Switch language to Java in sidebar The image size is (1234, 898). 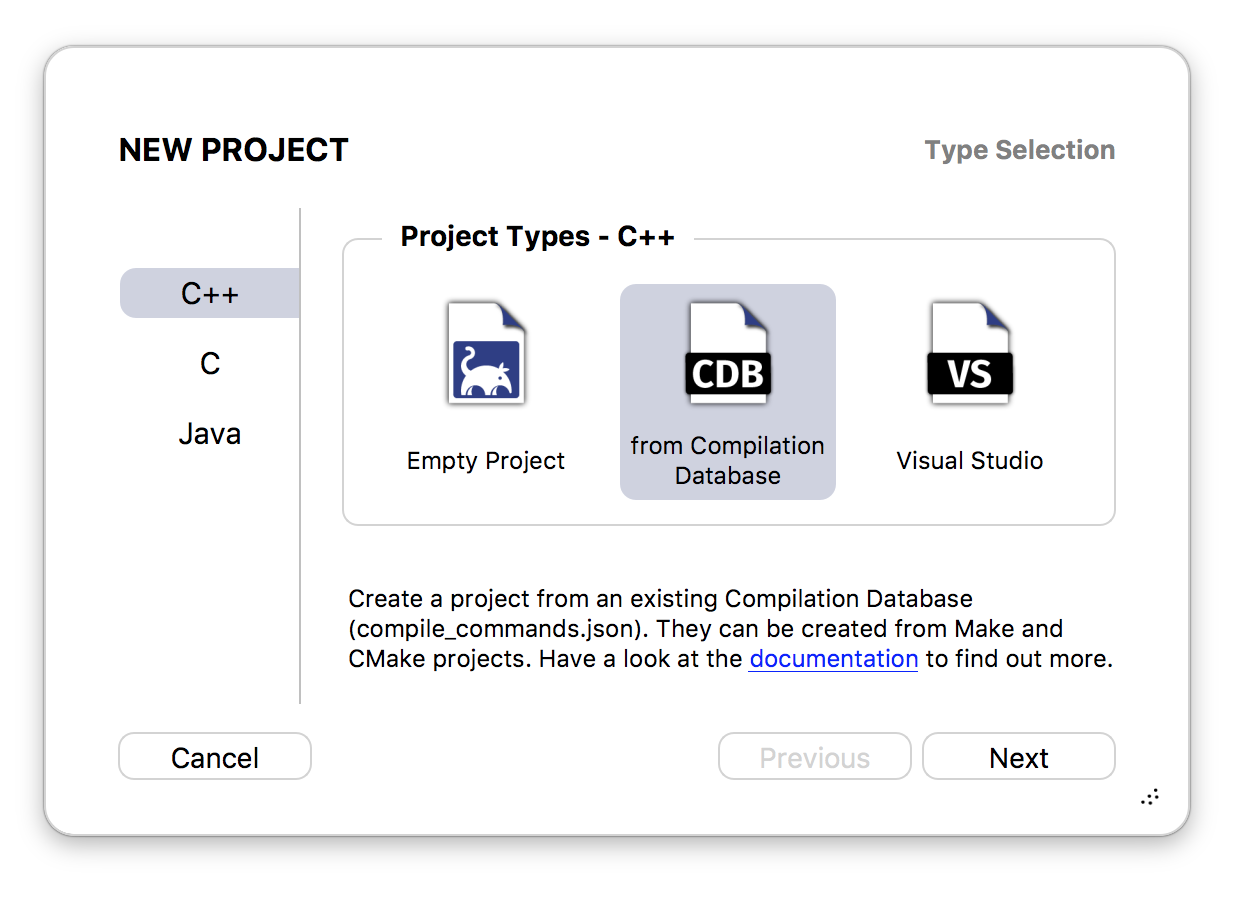pos(210,433)
